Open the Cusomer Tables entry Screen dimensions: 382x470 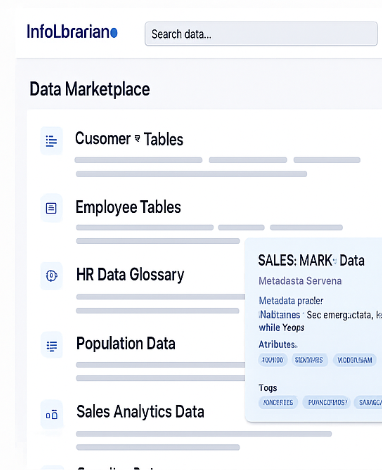click(x=129, y=139)
